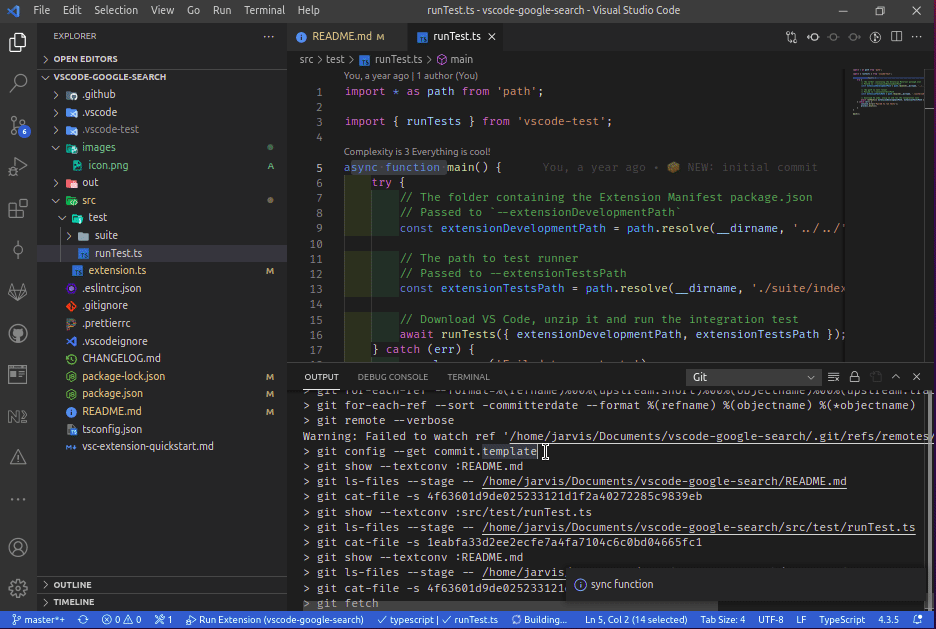Switch to the Debug Console tab
The image size is (936, 629).
pyautogui.click(x=392, y=377)
